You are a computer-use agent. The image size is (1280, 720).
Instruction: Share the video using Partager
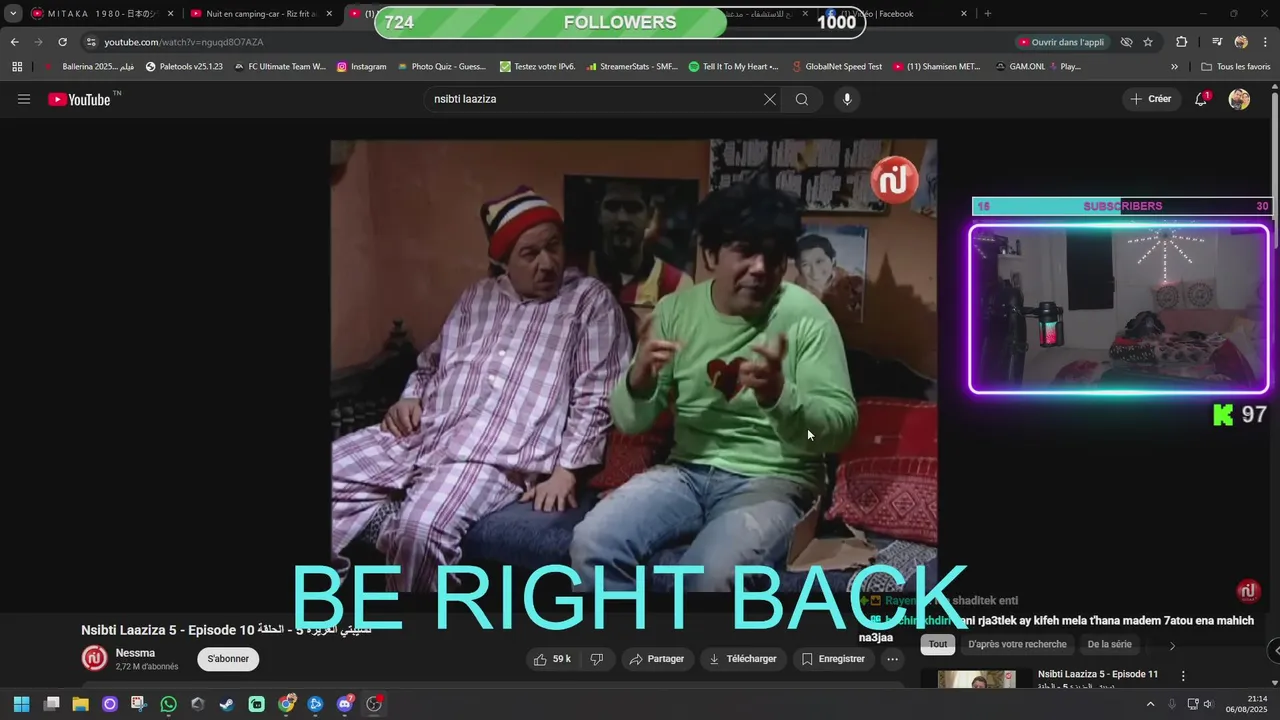click(x=657, y=659)
